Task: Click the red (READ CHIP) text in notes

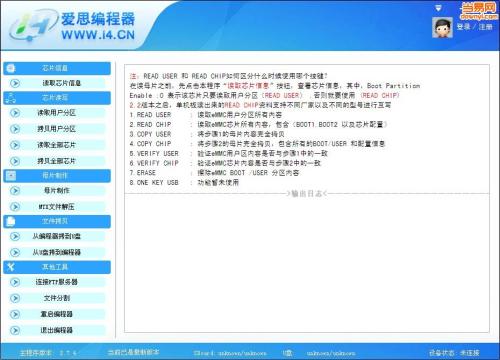Action: (x=380, y=96)
